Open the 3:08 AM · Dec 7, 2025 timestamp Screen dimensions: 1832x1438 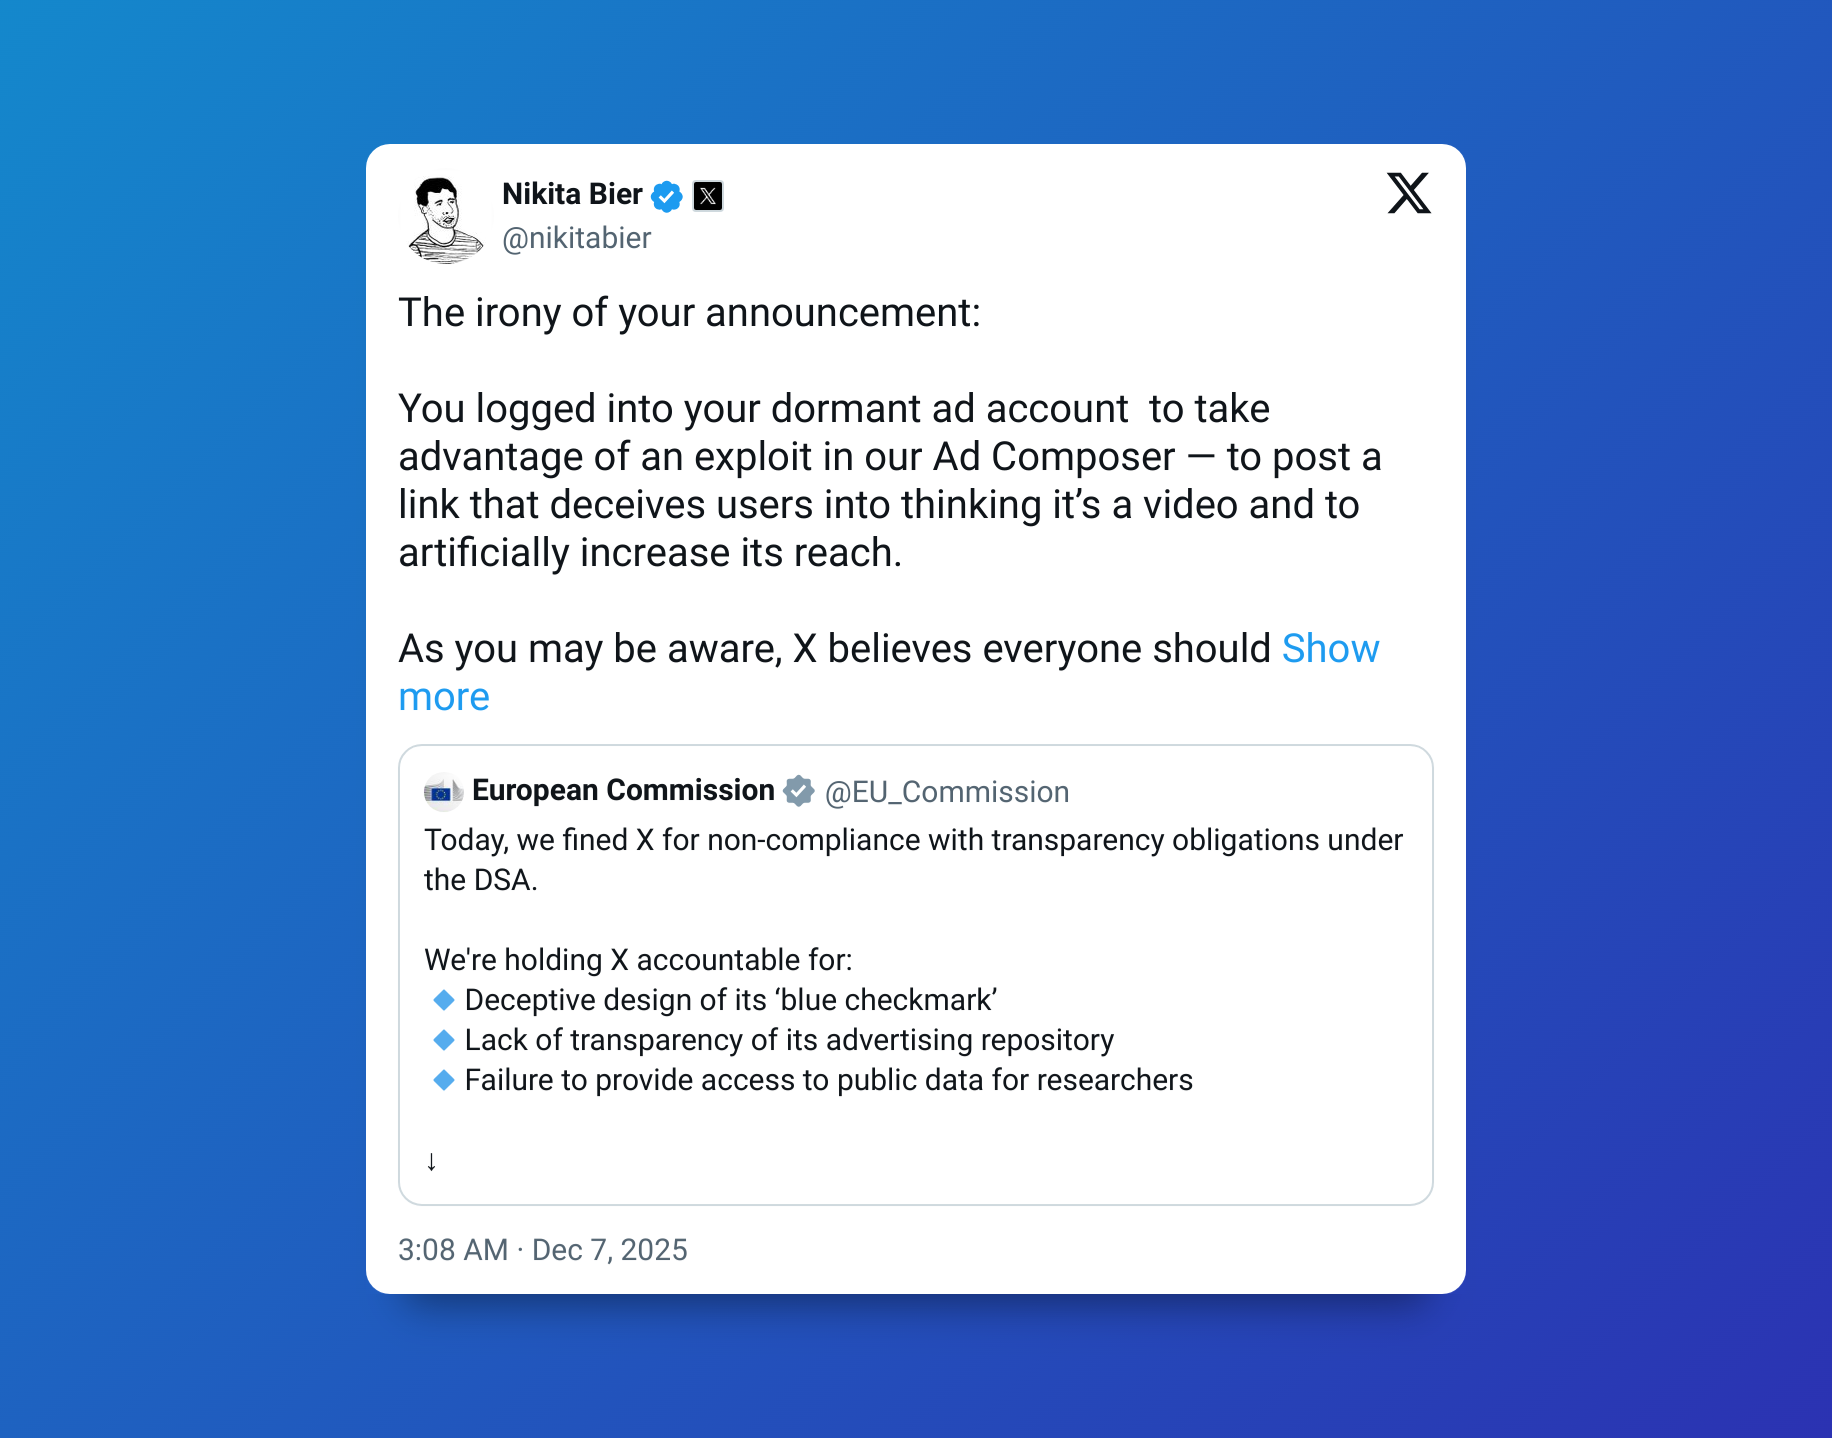pos(542,1250)
